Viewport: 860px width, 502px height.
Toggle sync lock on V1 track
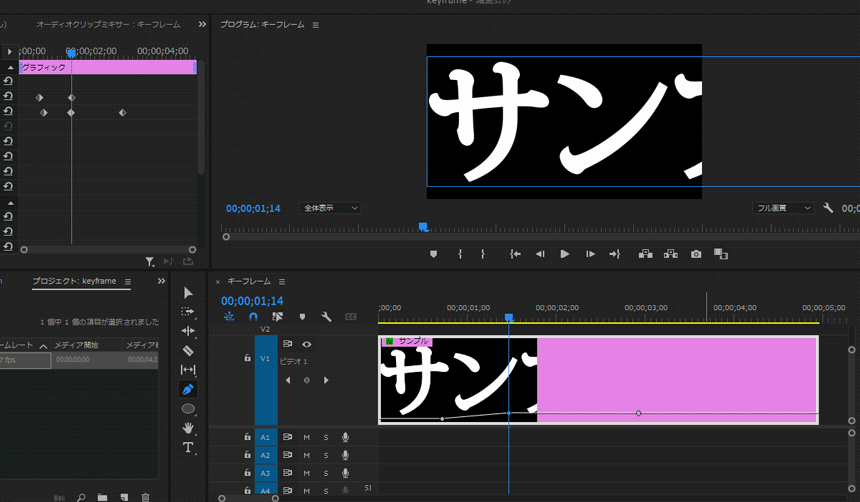287,344
